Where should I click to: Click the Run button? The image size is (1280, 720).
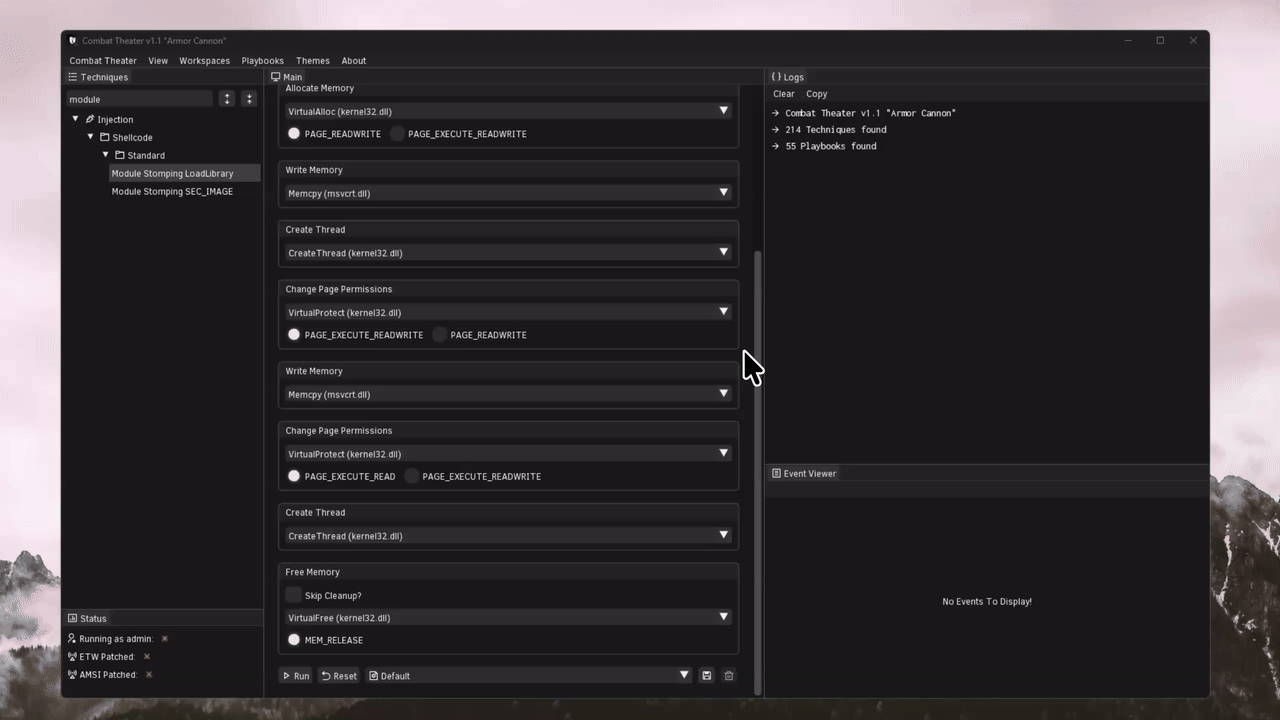pyautogui.click(x=296, y=676)
